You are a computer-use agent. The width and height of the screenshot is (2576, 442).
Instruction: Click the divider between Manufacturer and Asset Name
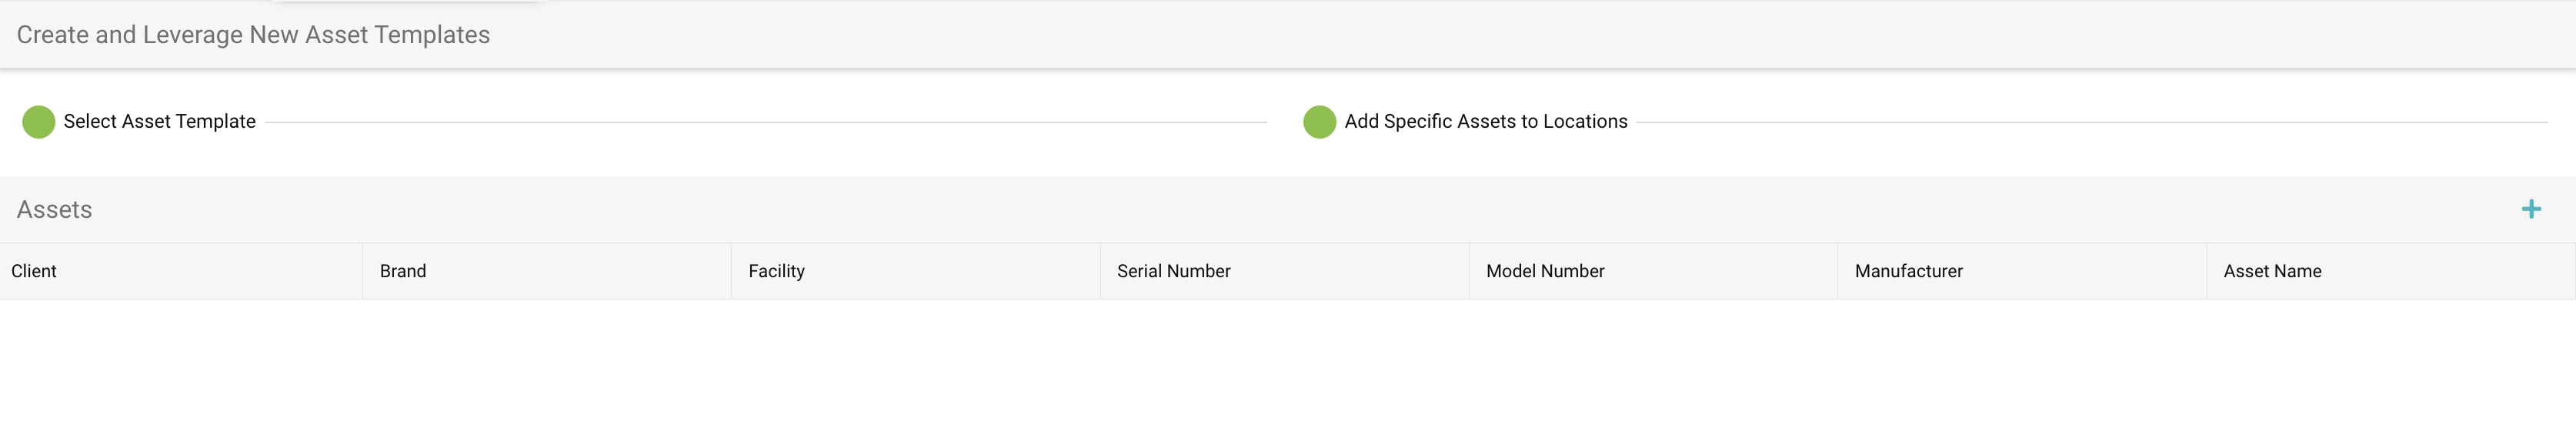pyautogui.click(x=2206, y=271)
